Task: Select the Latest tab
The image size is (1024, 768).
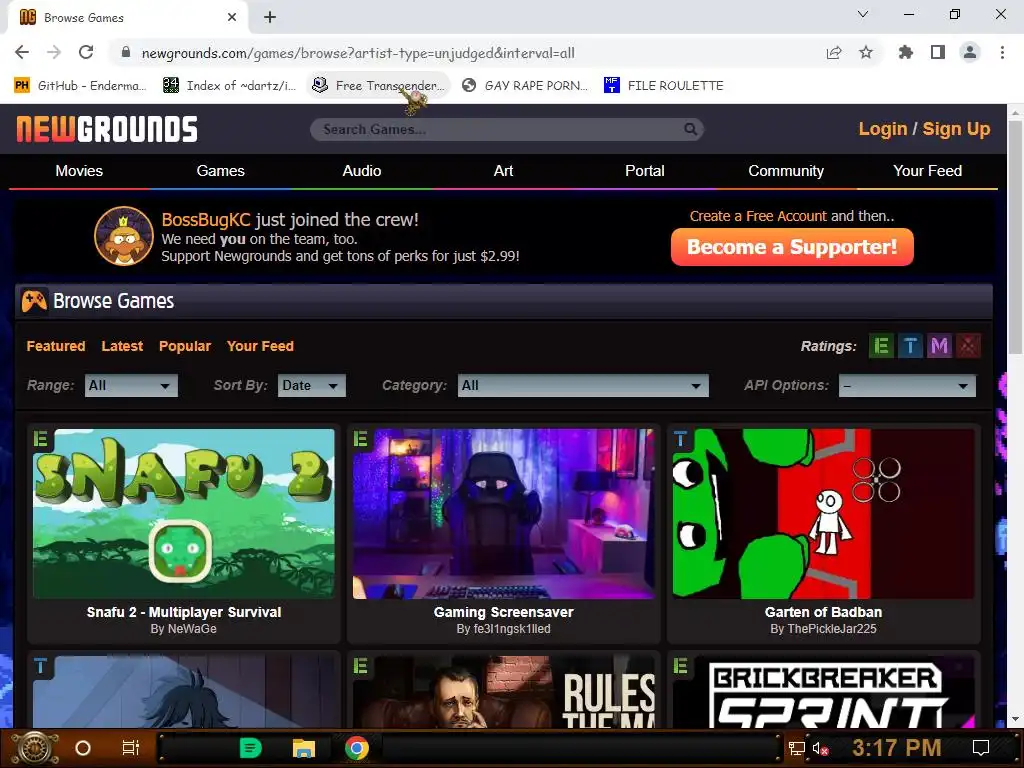Action: pyautogui.click(x=122, y=346)
